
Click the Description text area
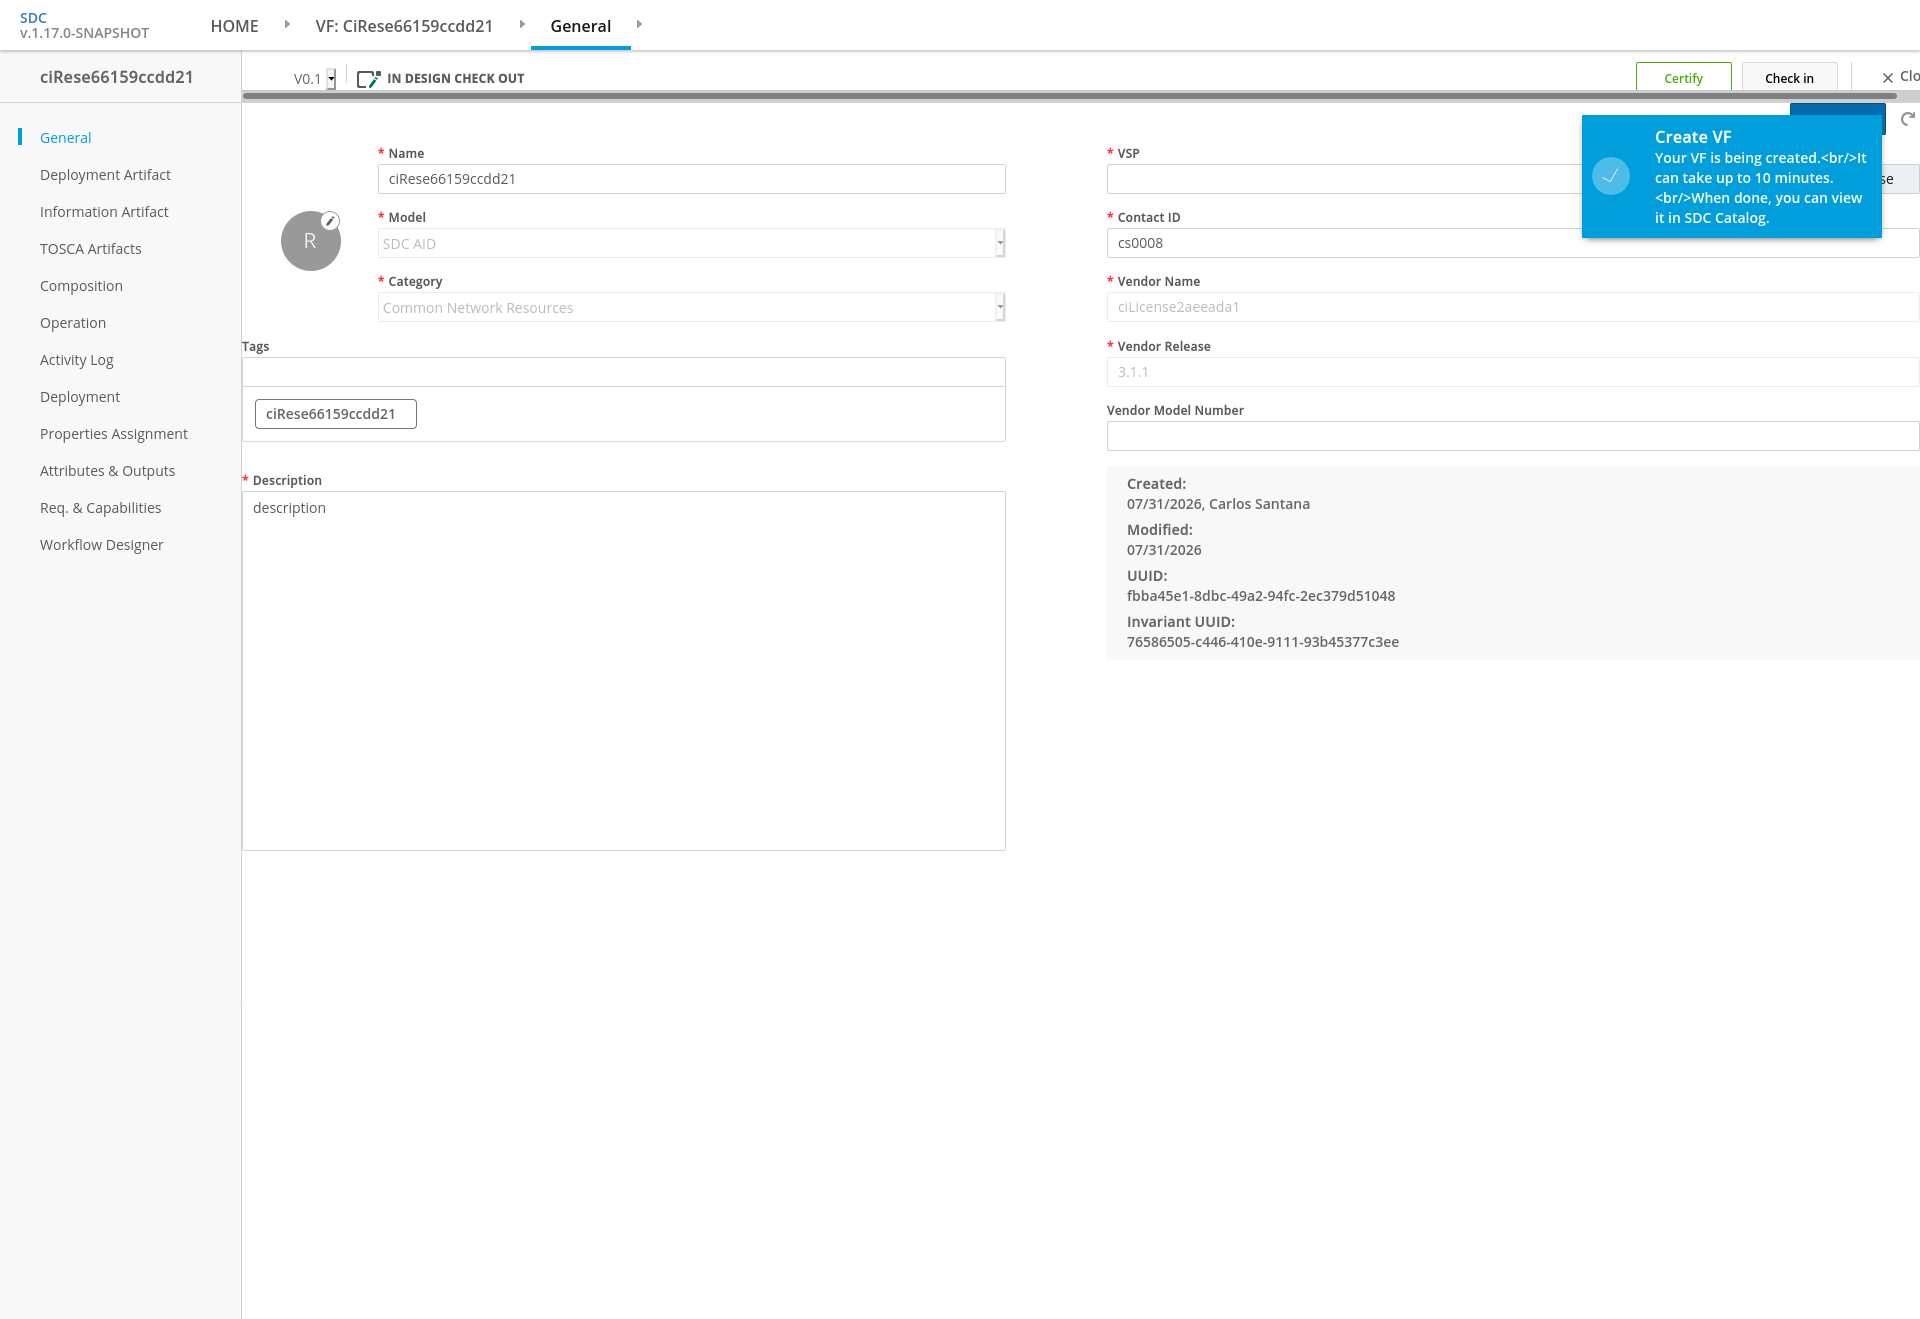click(x=624, y=671)
